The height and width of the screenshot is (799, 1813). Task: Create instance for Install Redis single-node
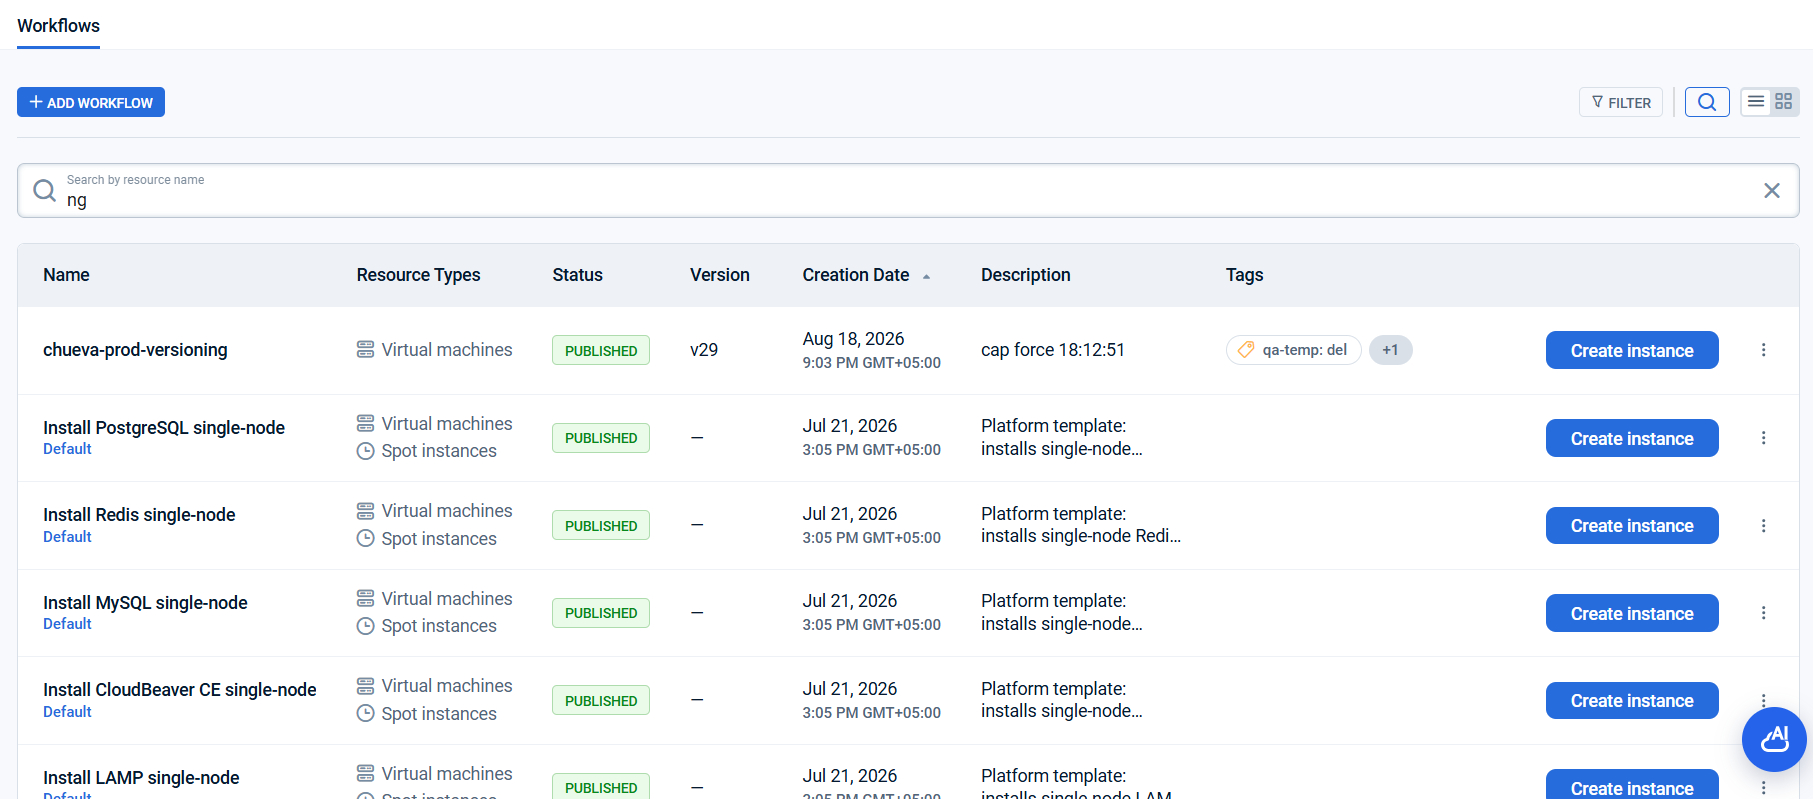pyautogui.click(x=1632, y=525)
